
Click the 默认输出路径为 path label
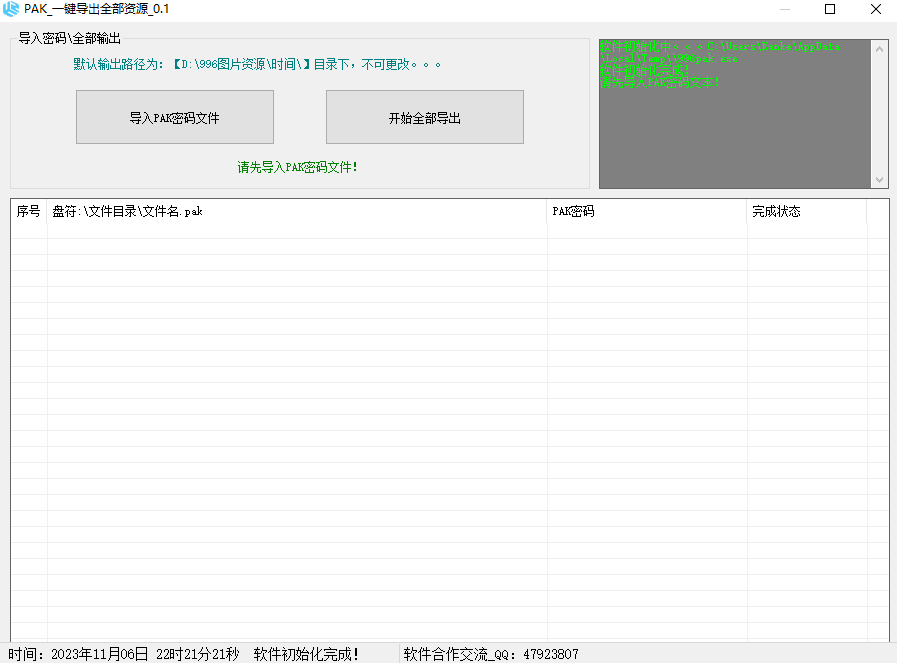tap(257, 64)
